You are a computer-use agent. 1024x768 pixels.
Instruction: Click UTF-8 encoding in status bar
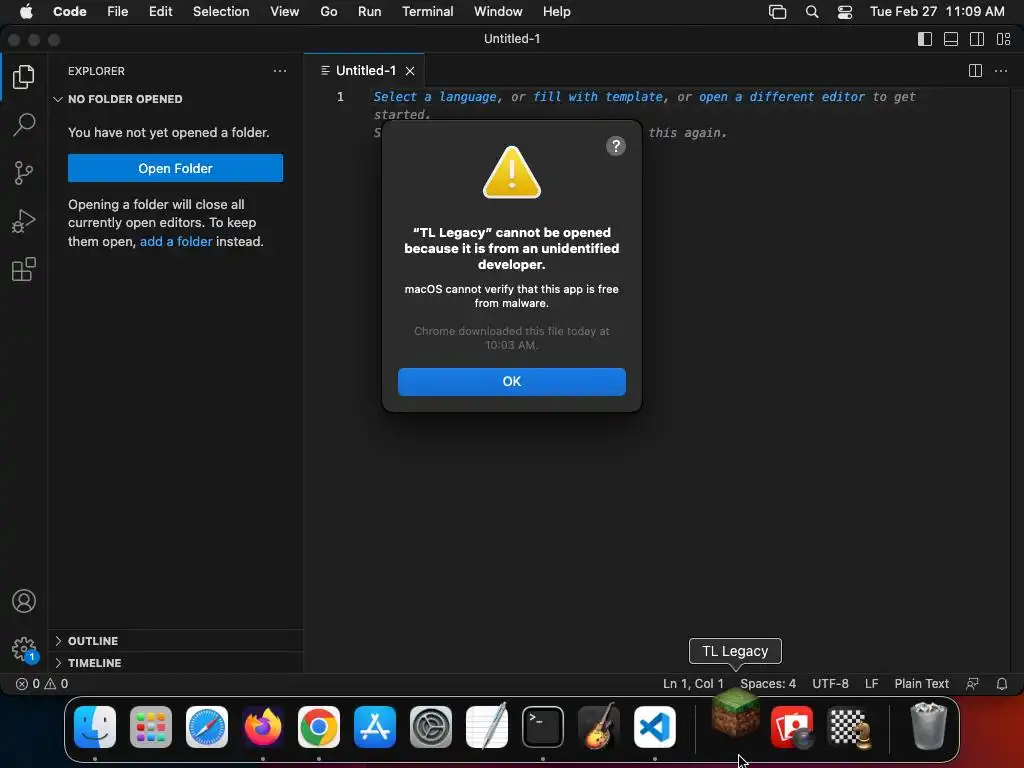coord(830,684)
